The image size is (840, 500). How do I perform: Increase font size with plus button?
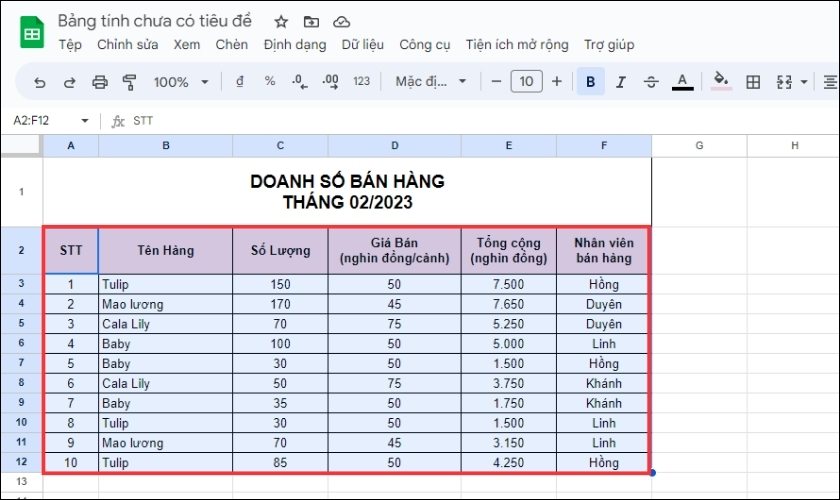click(557, 81)
